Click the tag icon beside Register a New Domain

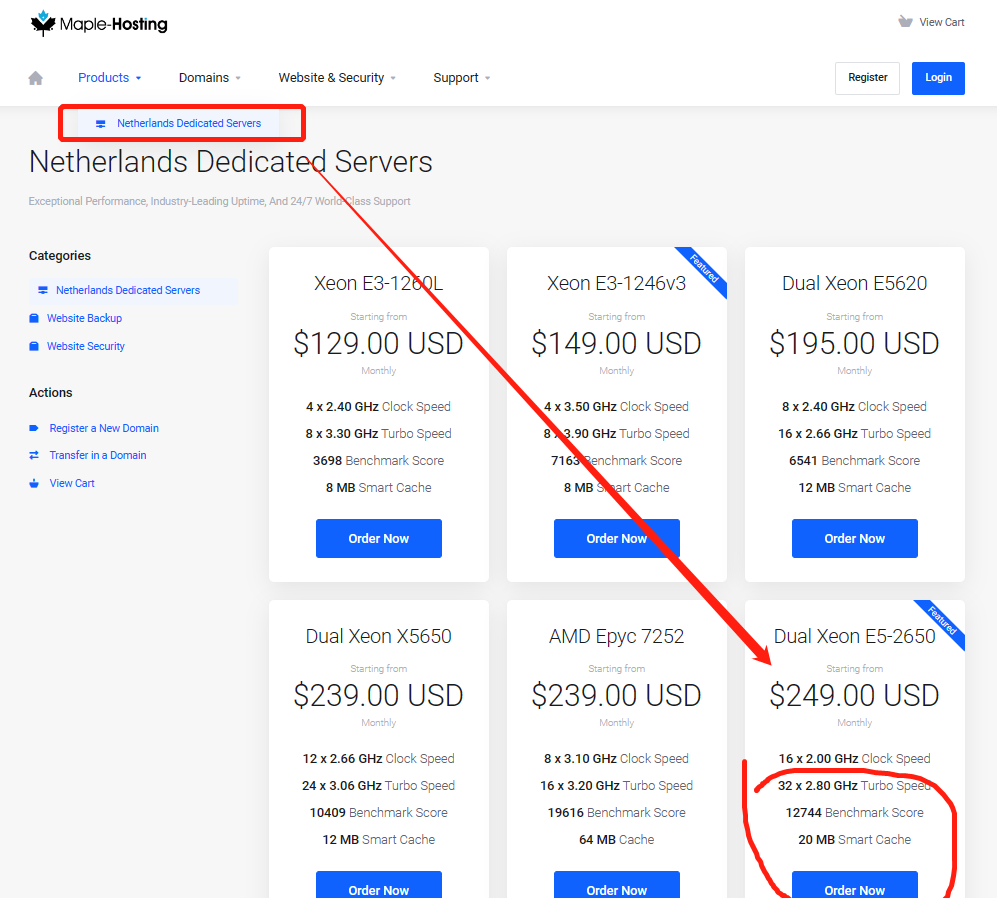[34, 428]
